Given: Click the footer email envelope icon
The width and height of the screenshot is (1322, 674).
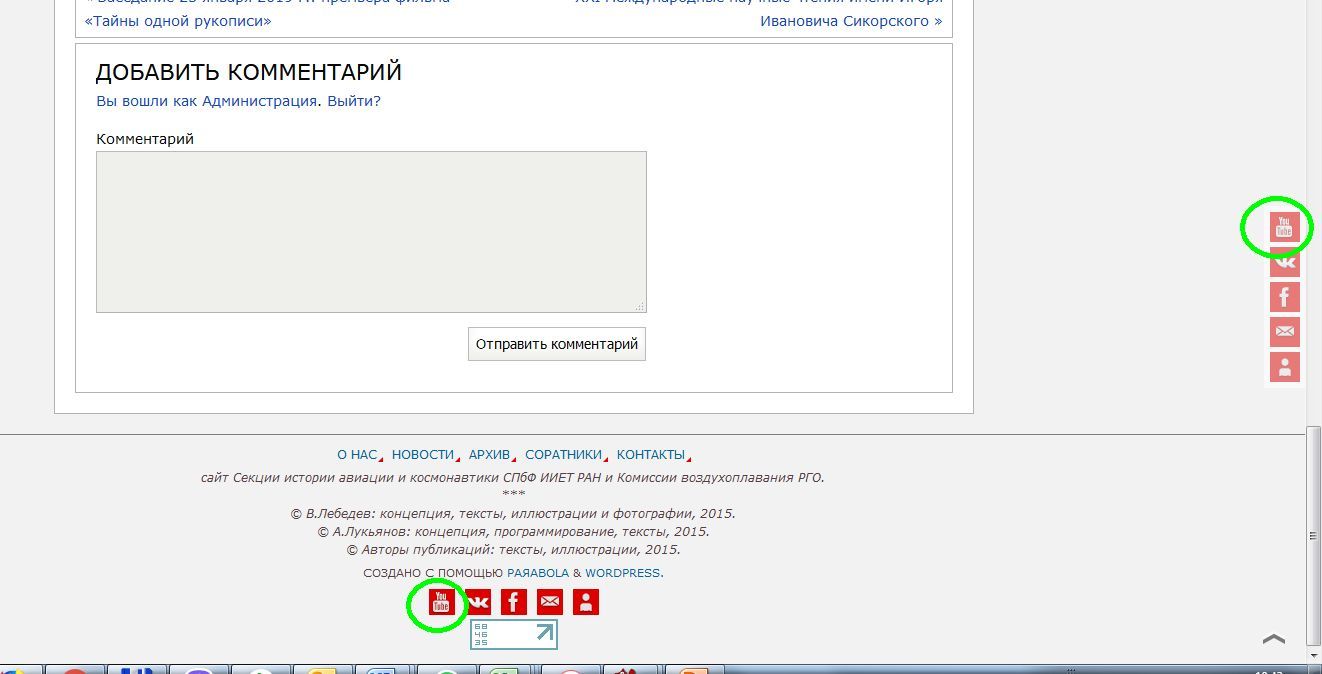Looking at the screenshot, I should (549, 602).
